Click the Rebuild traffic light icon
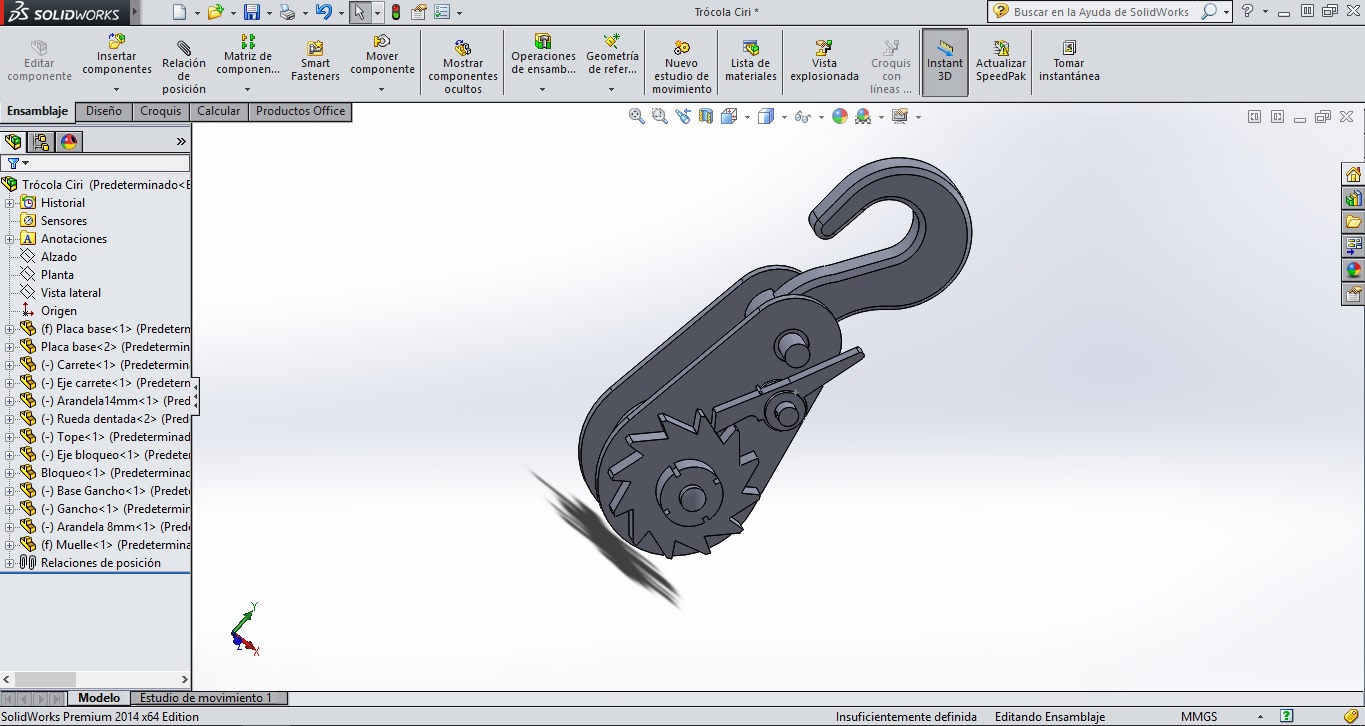 click(x=396, y=12)
